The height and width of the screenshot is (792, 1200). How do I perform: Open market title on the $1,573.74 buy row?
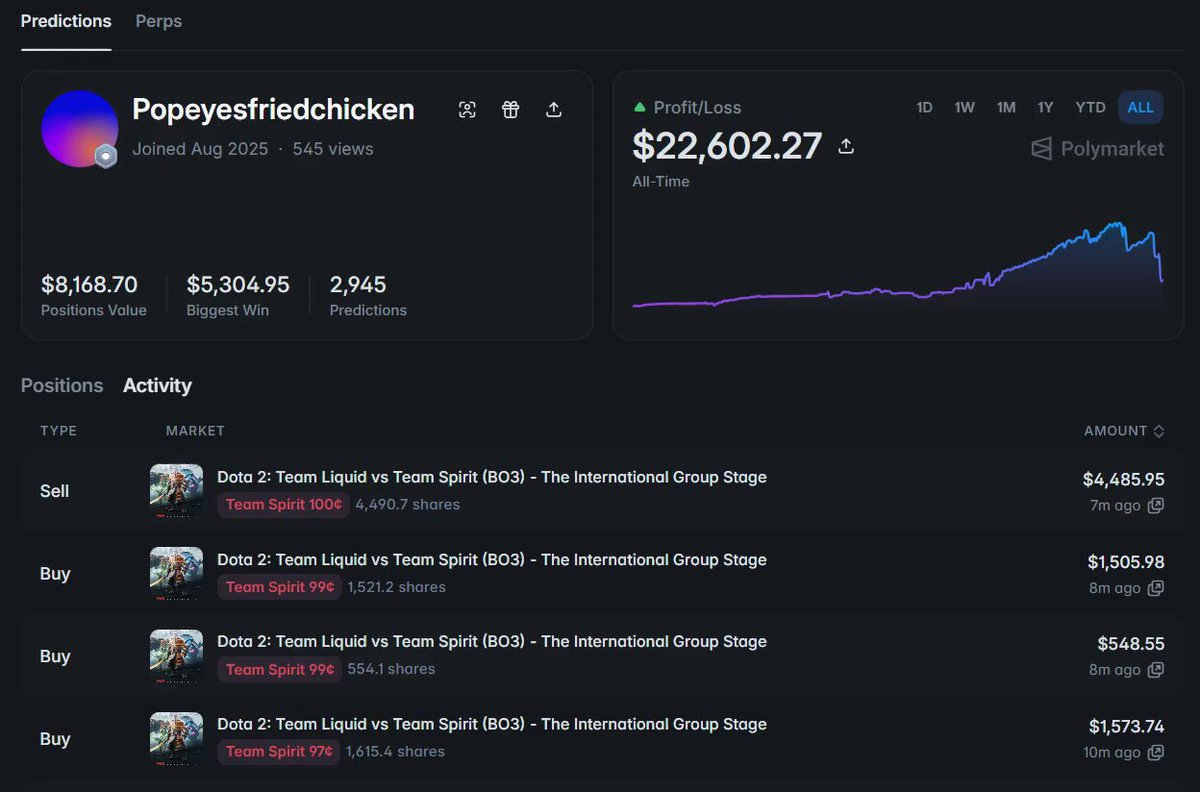[x=492, y=724]
